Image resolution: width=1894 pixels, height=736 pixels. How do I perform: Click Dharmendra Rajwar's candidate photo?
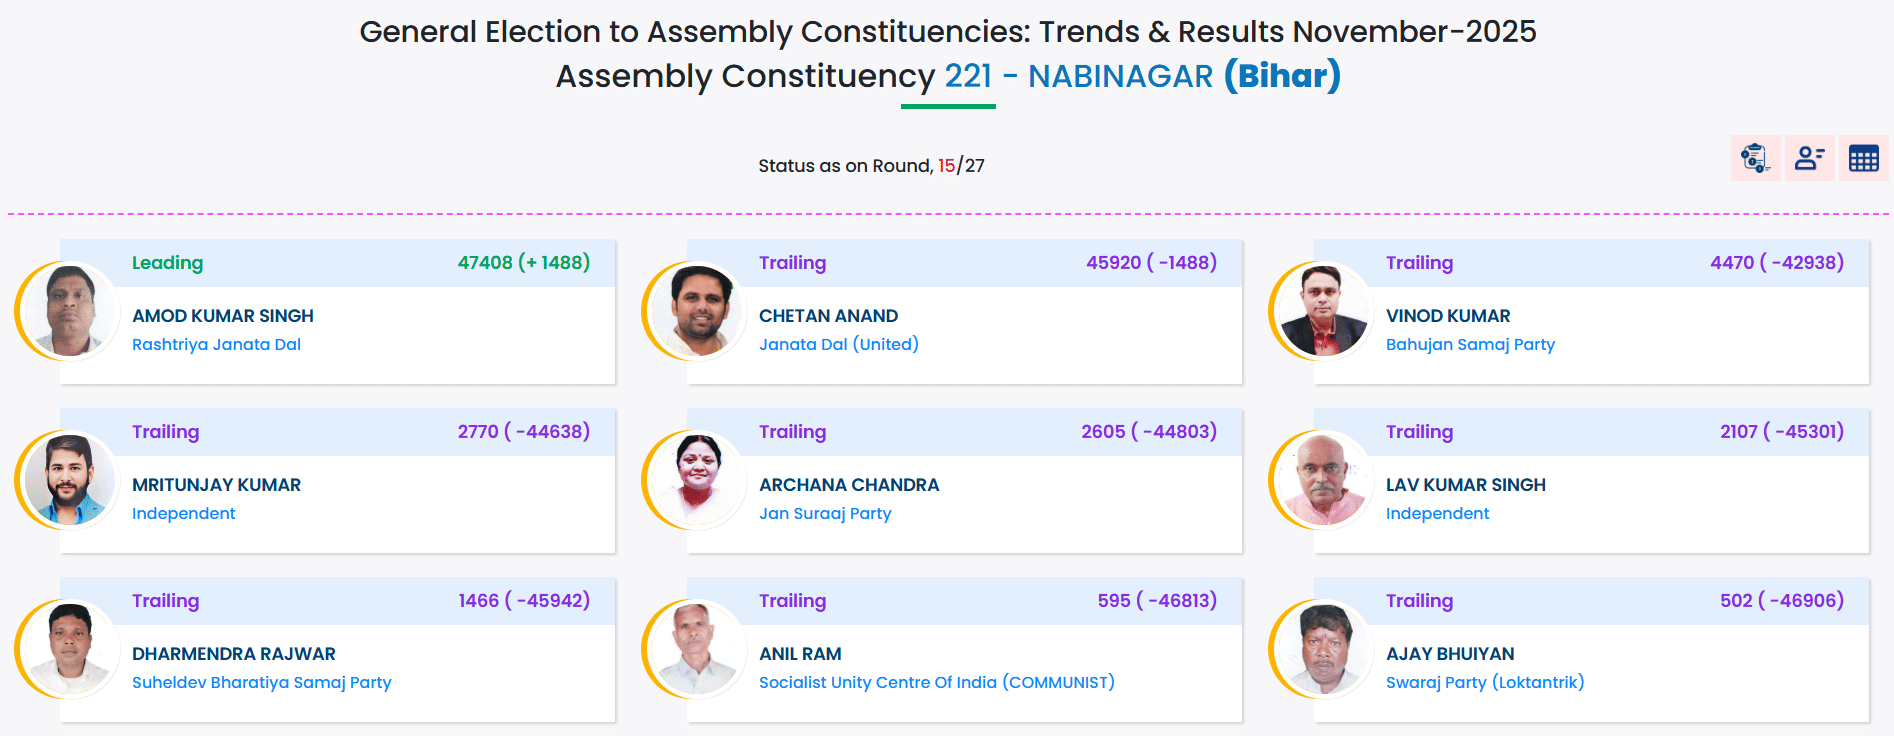tap(68, 648)
